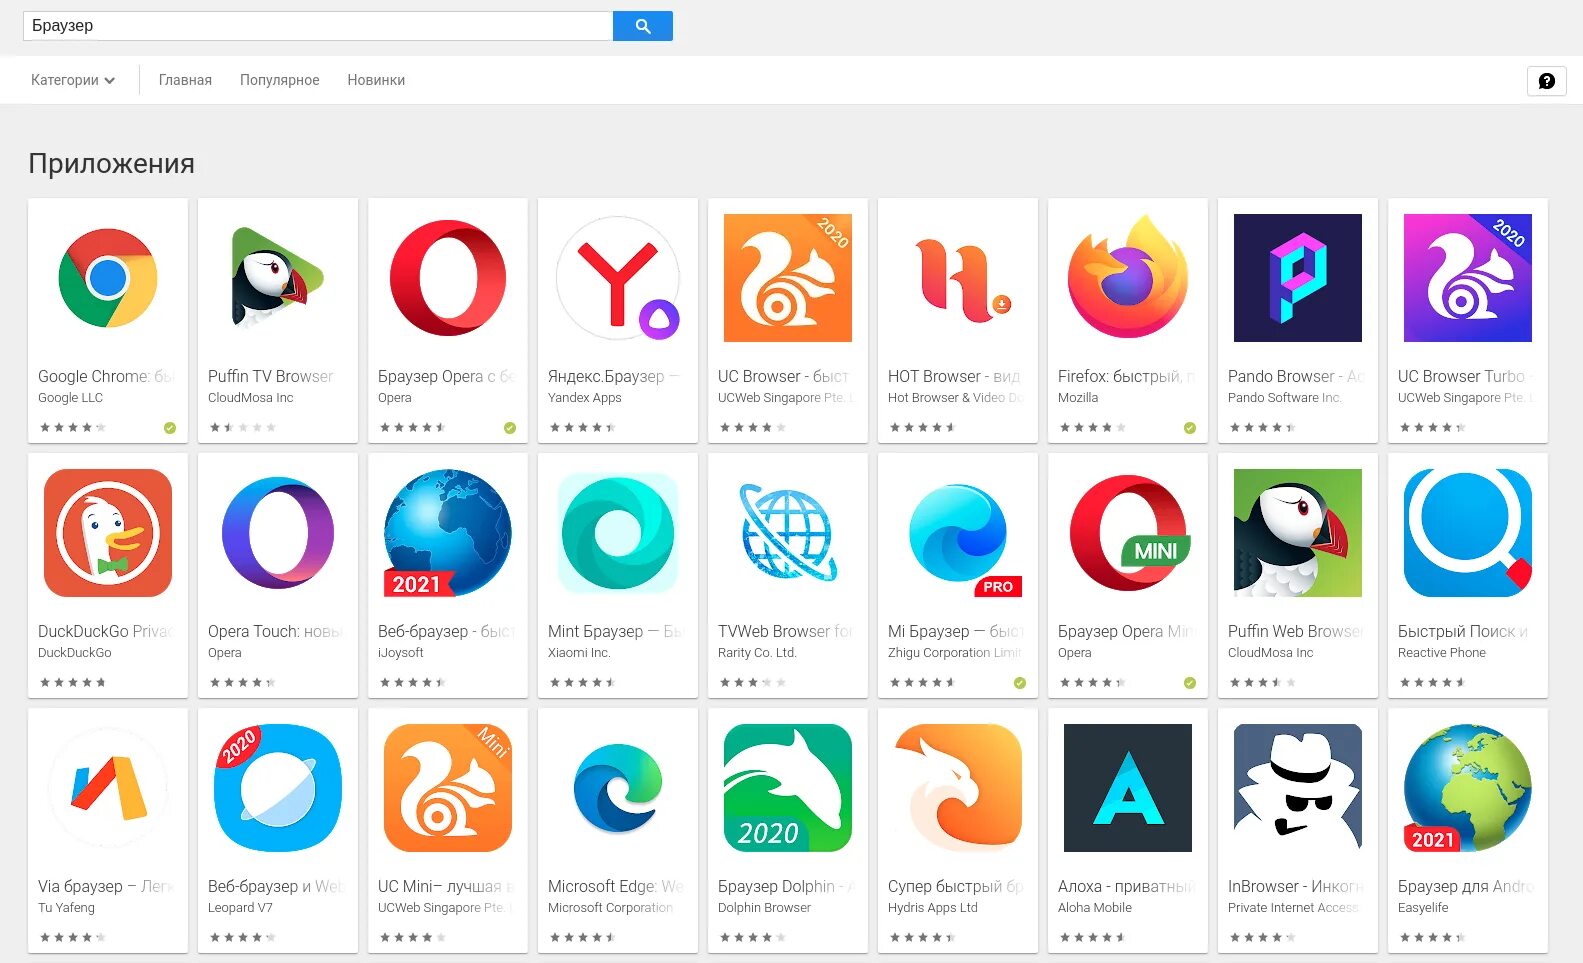
Task: Open the Via browser icon
Action: click(x=108, y=788)
